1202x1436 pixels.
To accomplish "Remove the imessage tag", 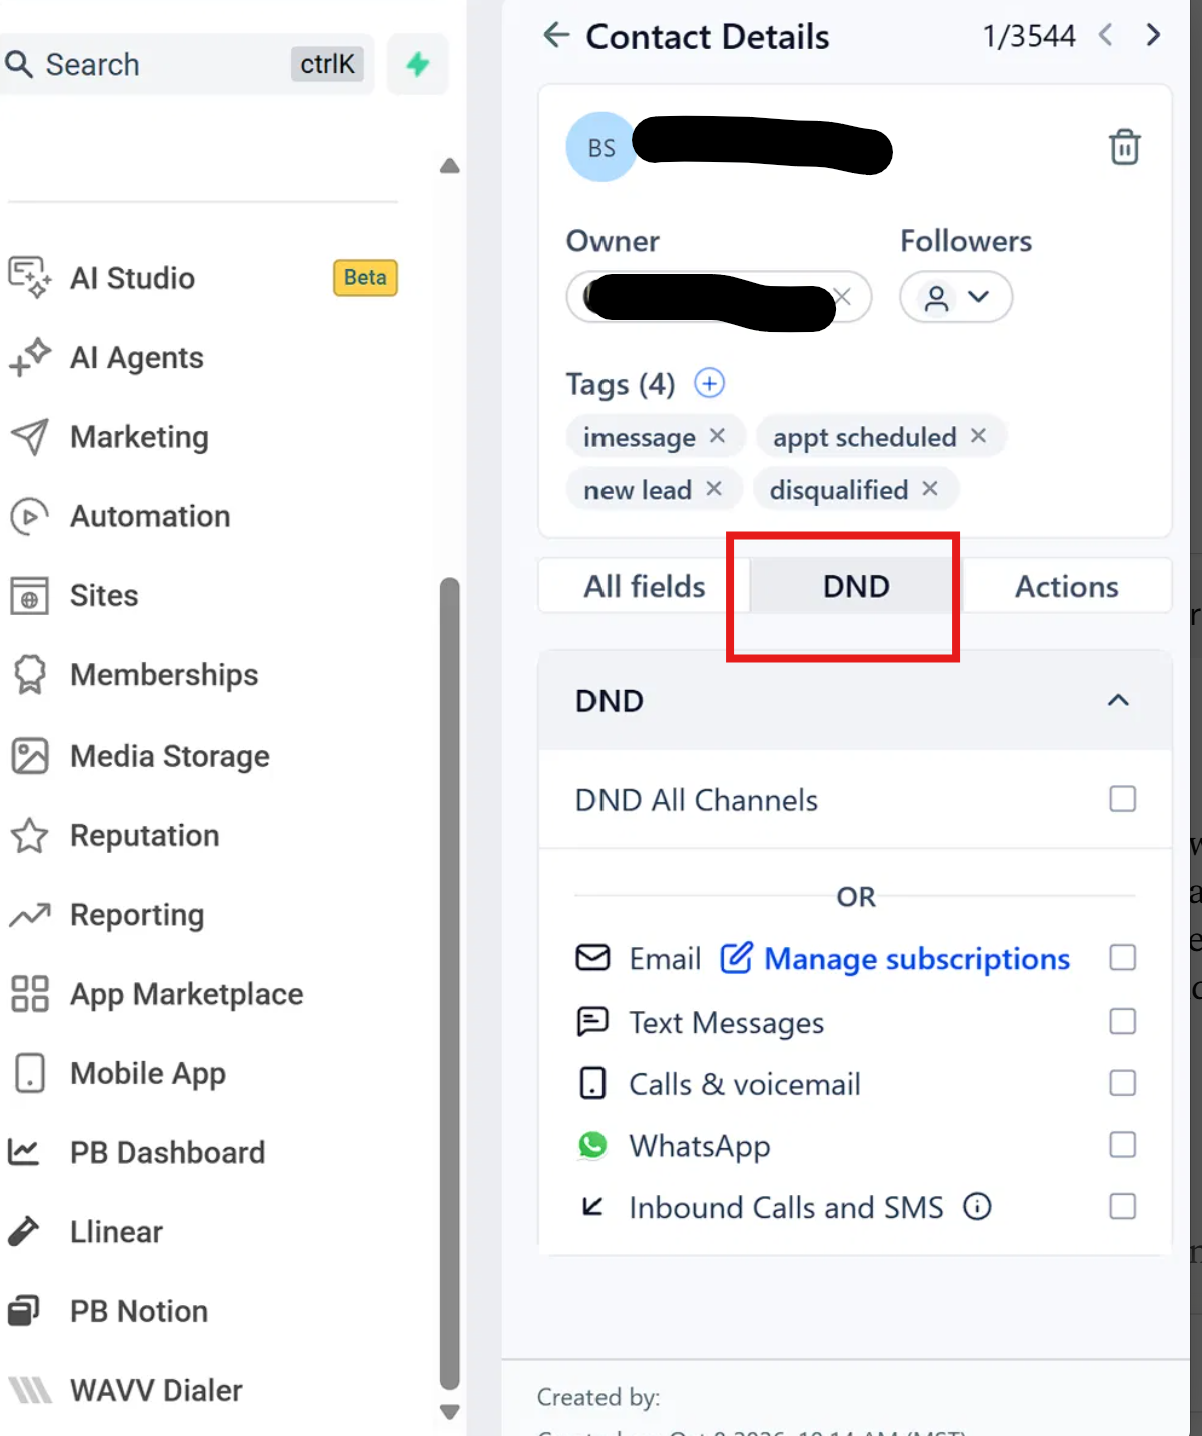I will [717, 436].
